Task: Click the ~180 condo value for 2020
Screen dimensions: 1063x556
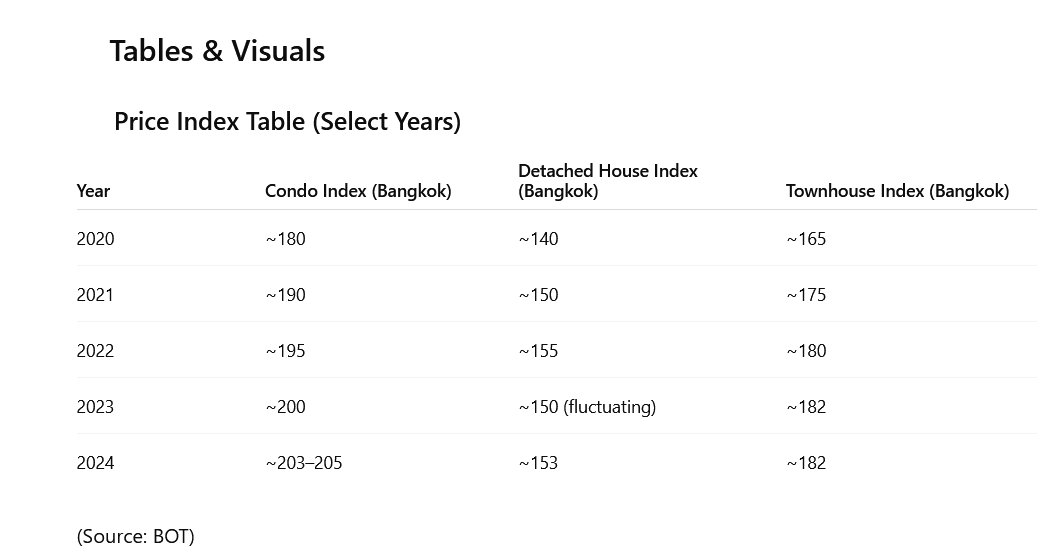Action: pyautogui.click(x=285, y=239)
